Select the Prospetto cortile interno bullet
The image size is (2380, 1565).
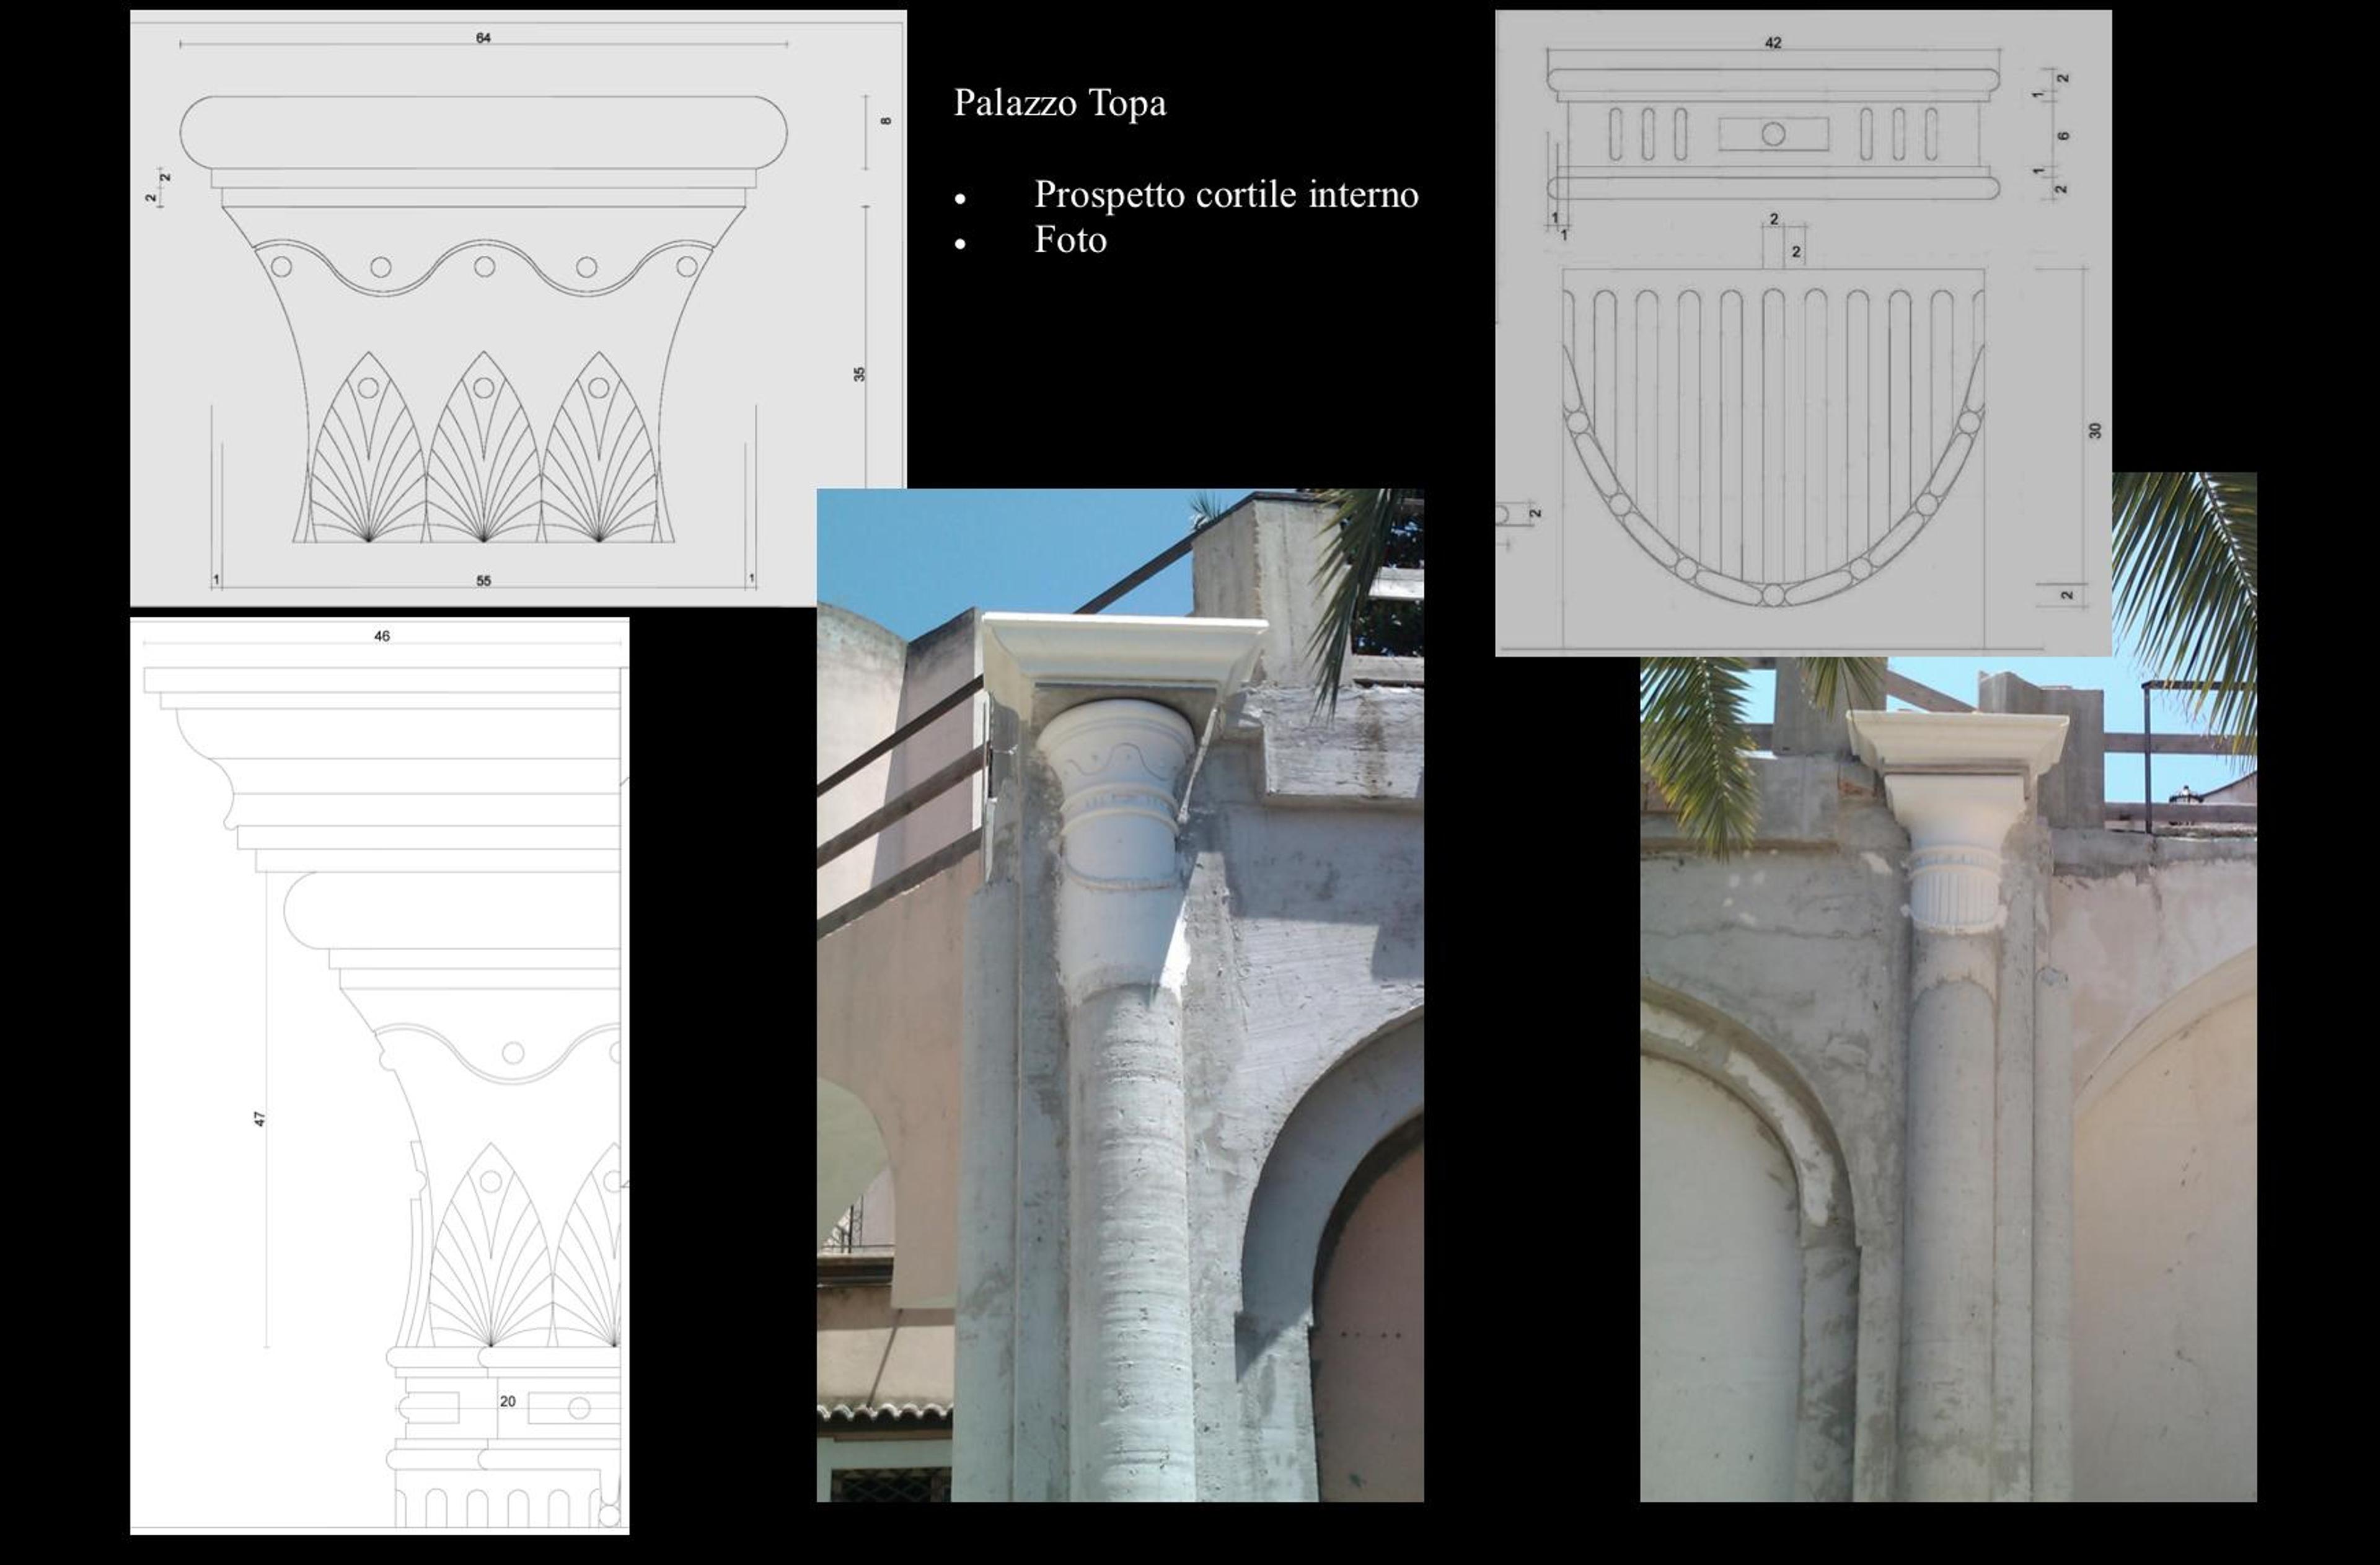point(1226,194)
